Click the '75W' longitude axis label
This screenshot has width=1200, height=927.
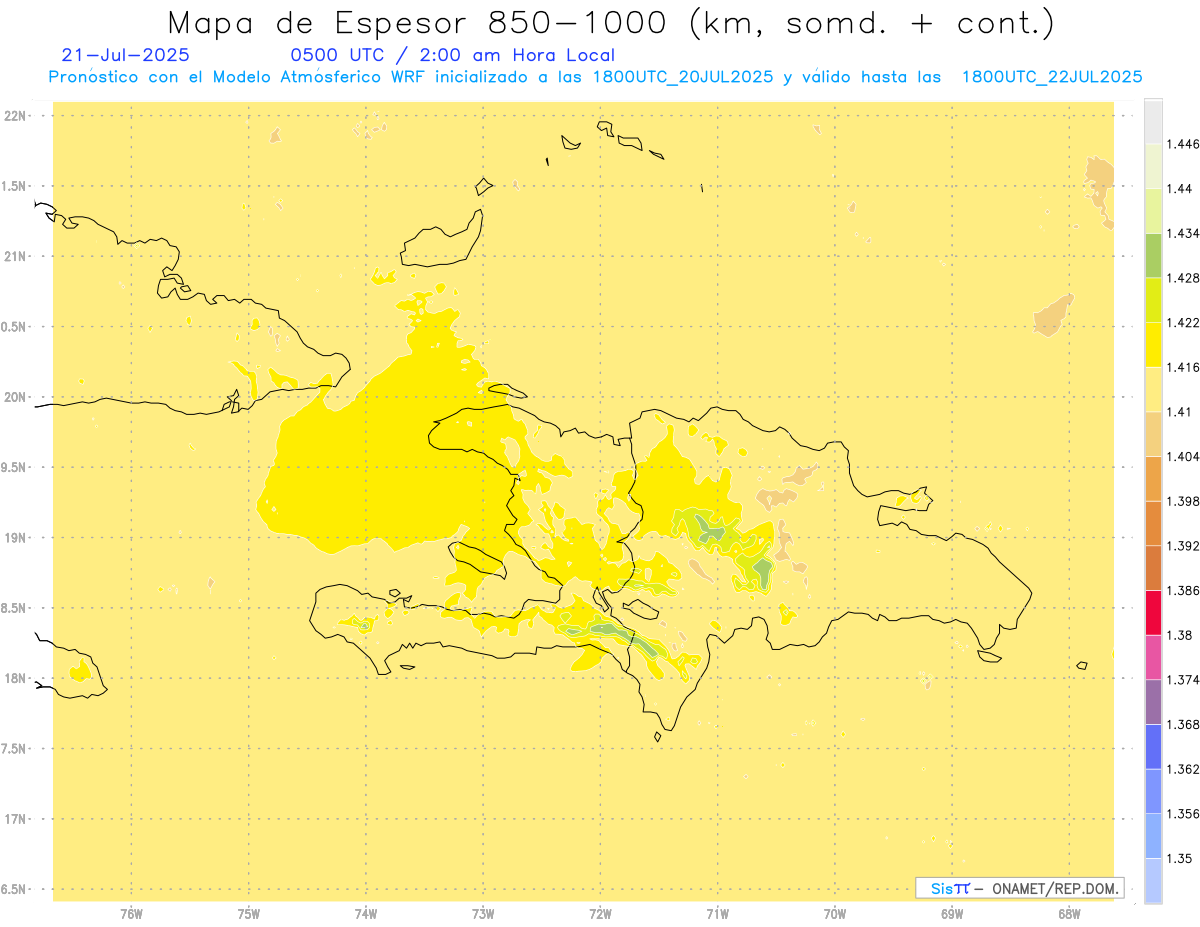(x=248, y=913)
